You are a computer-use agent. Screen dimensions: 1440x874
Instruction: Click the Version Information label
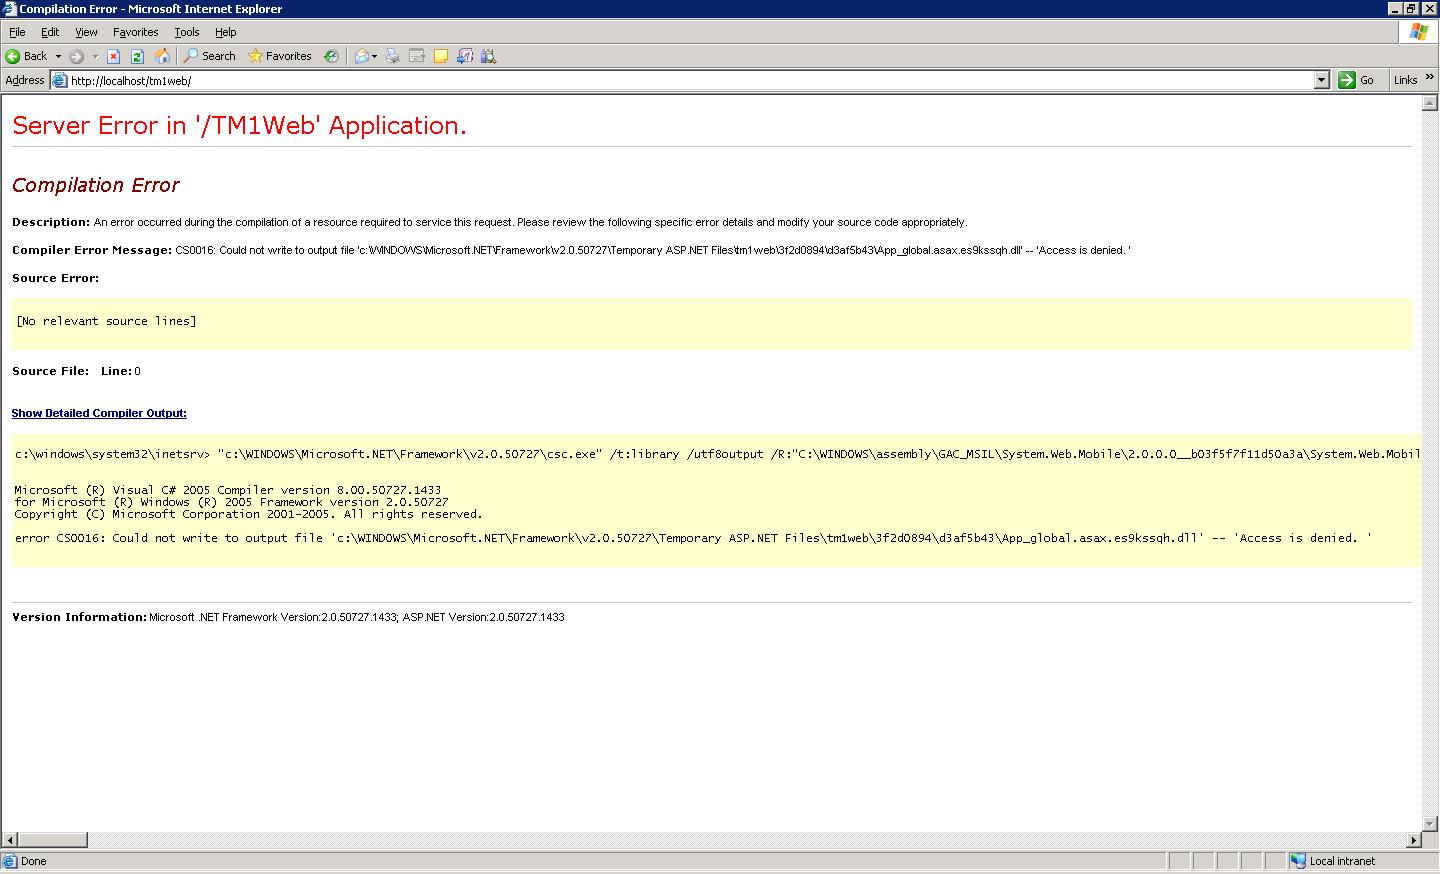(x=79, y=617)
